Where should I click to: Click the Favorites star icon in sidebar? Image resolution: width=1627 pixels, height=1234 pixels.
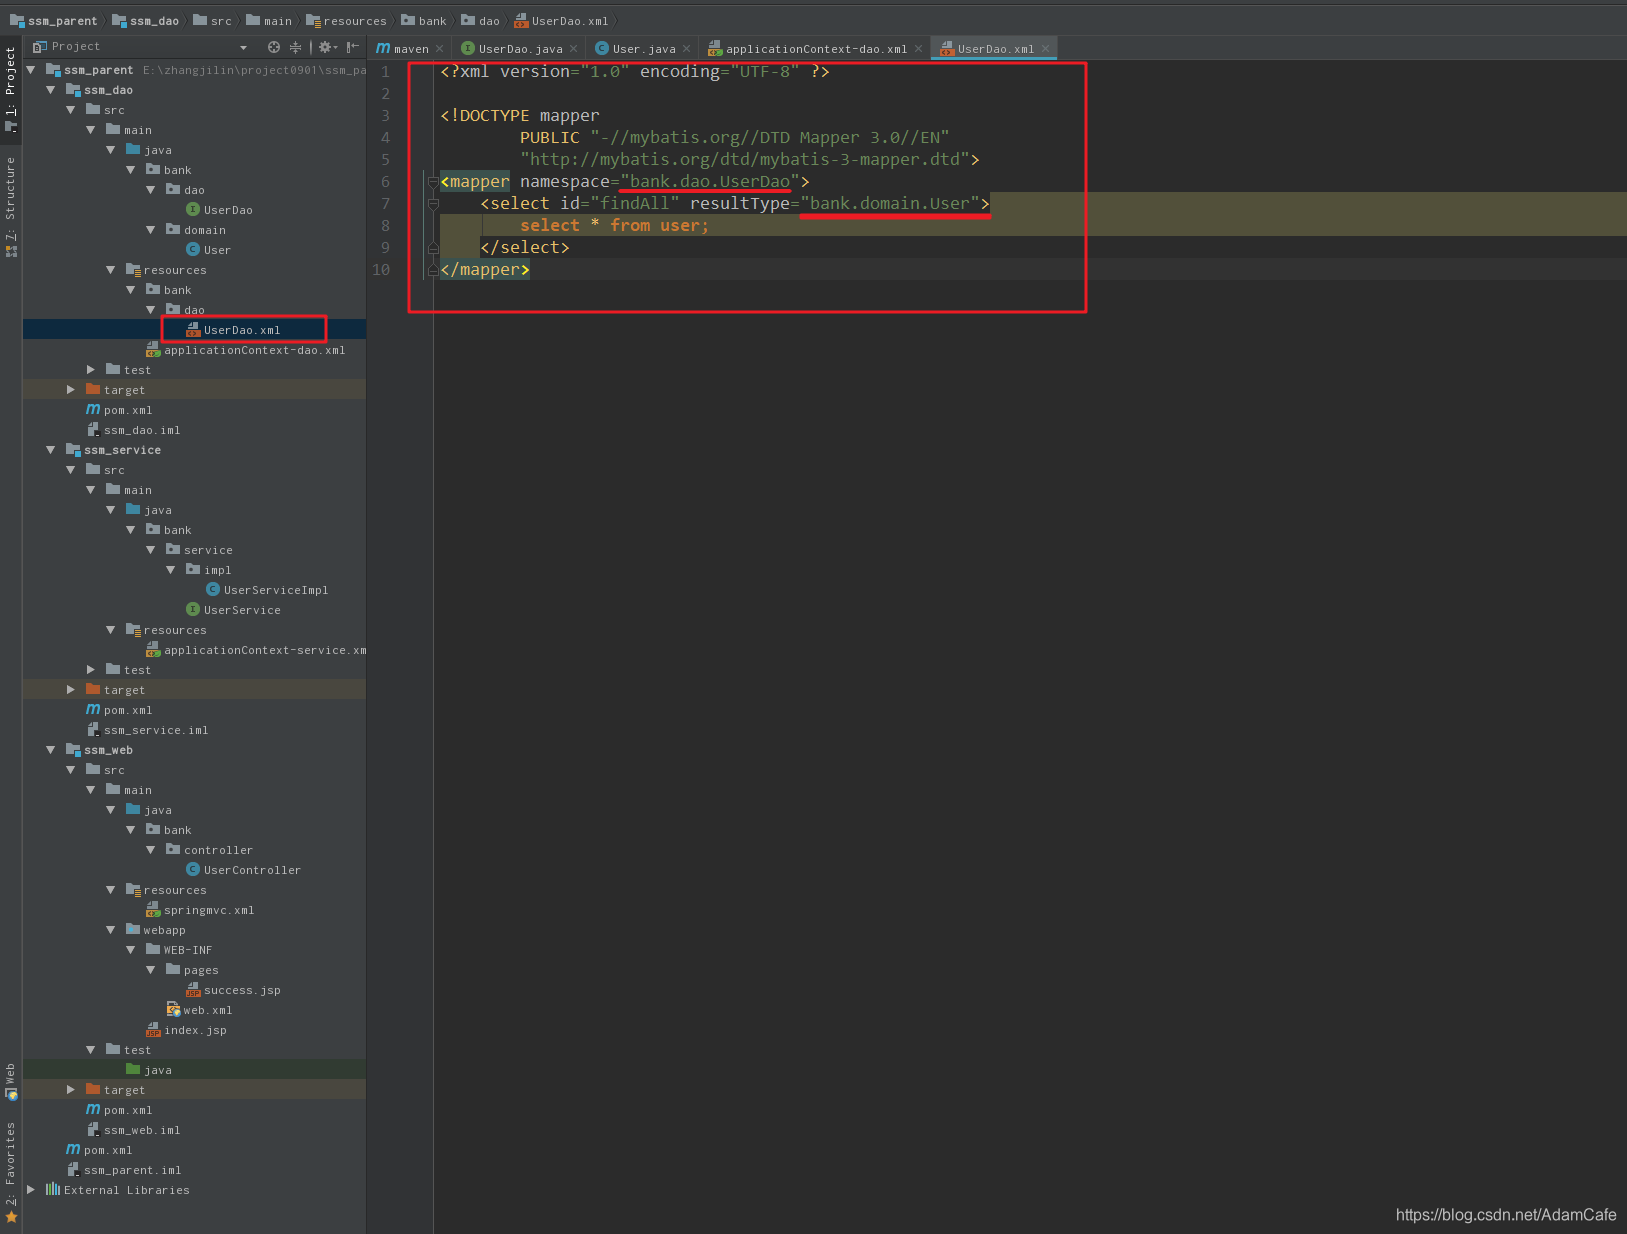point(11,1217)
